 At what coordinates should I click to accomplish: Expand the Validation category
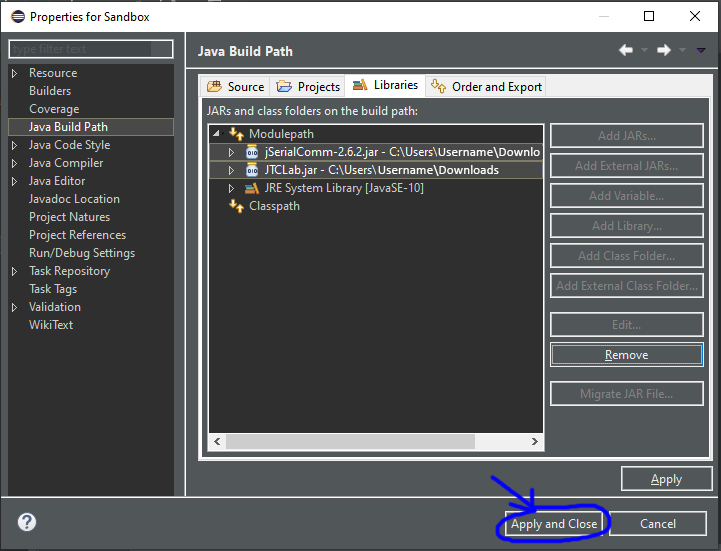pyautogui.click(x=14, y=307)
